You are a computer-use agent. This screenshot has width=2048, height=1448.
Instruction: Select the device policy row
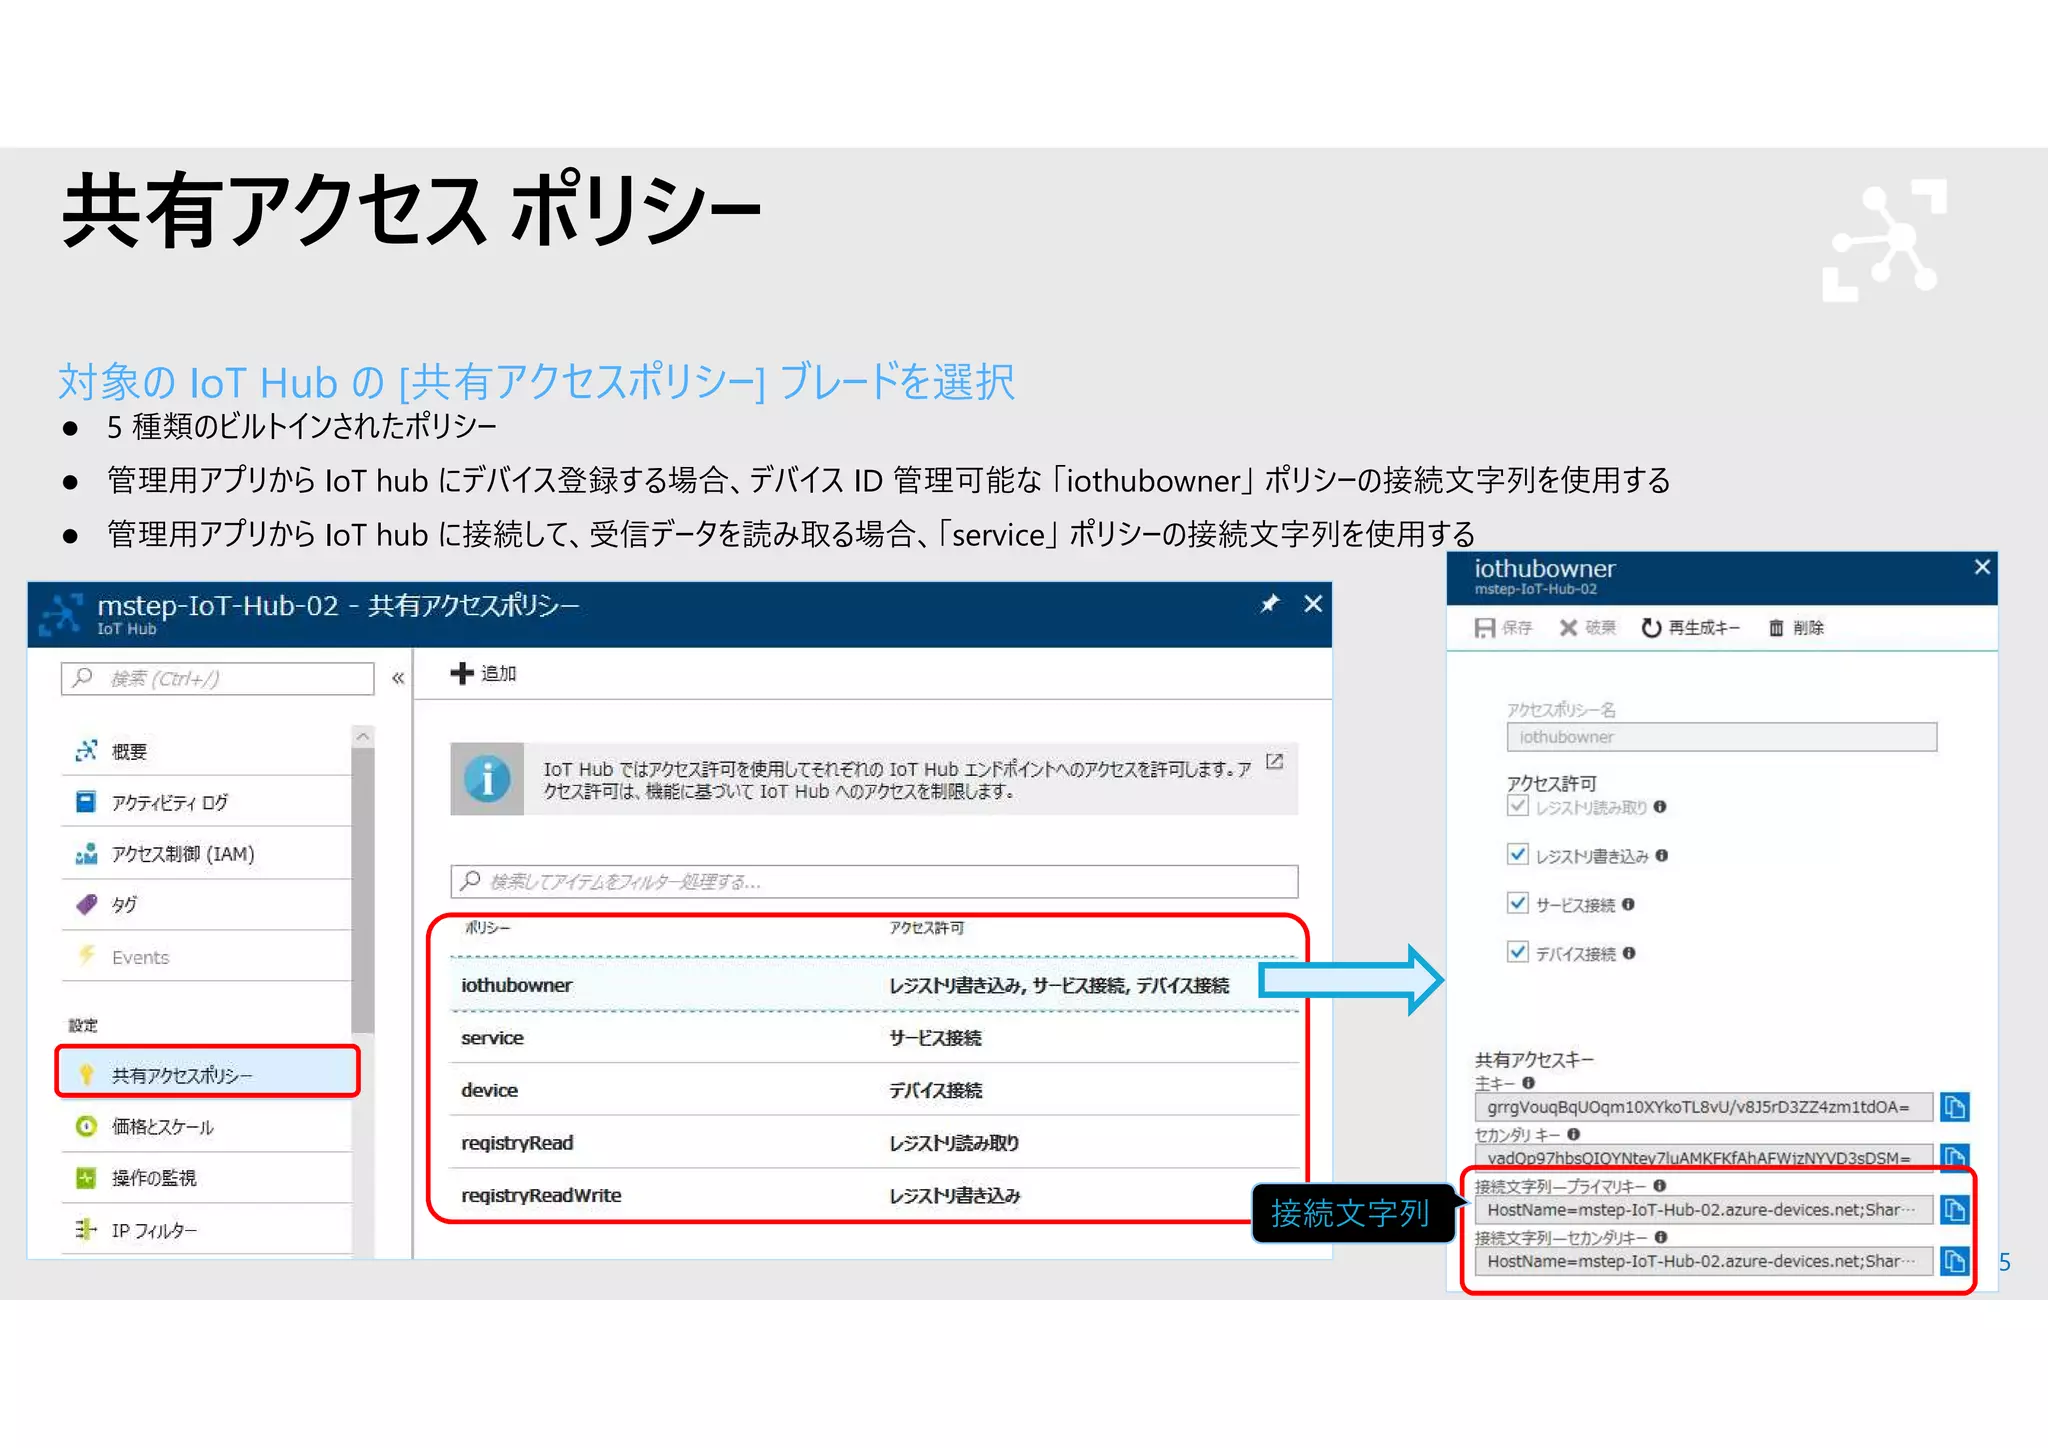[x=875, y=1090]
